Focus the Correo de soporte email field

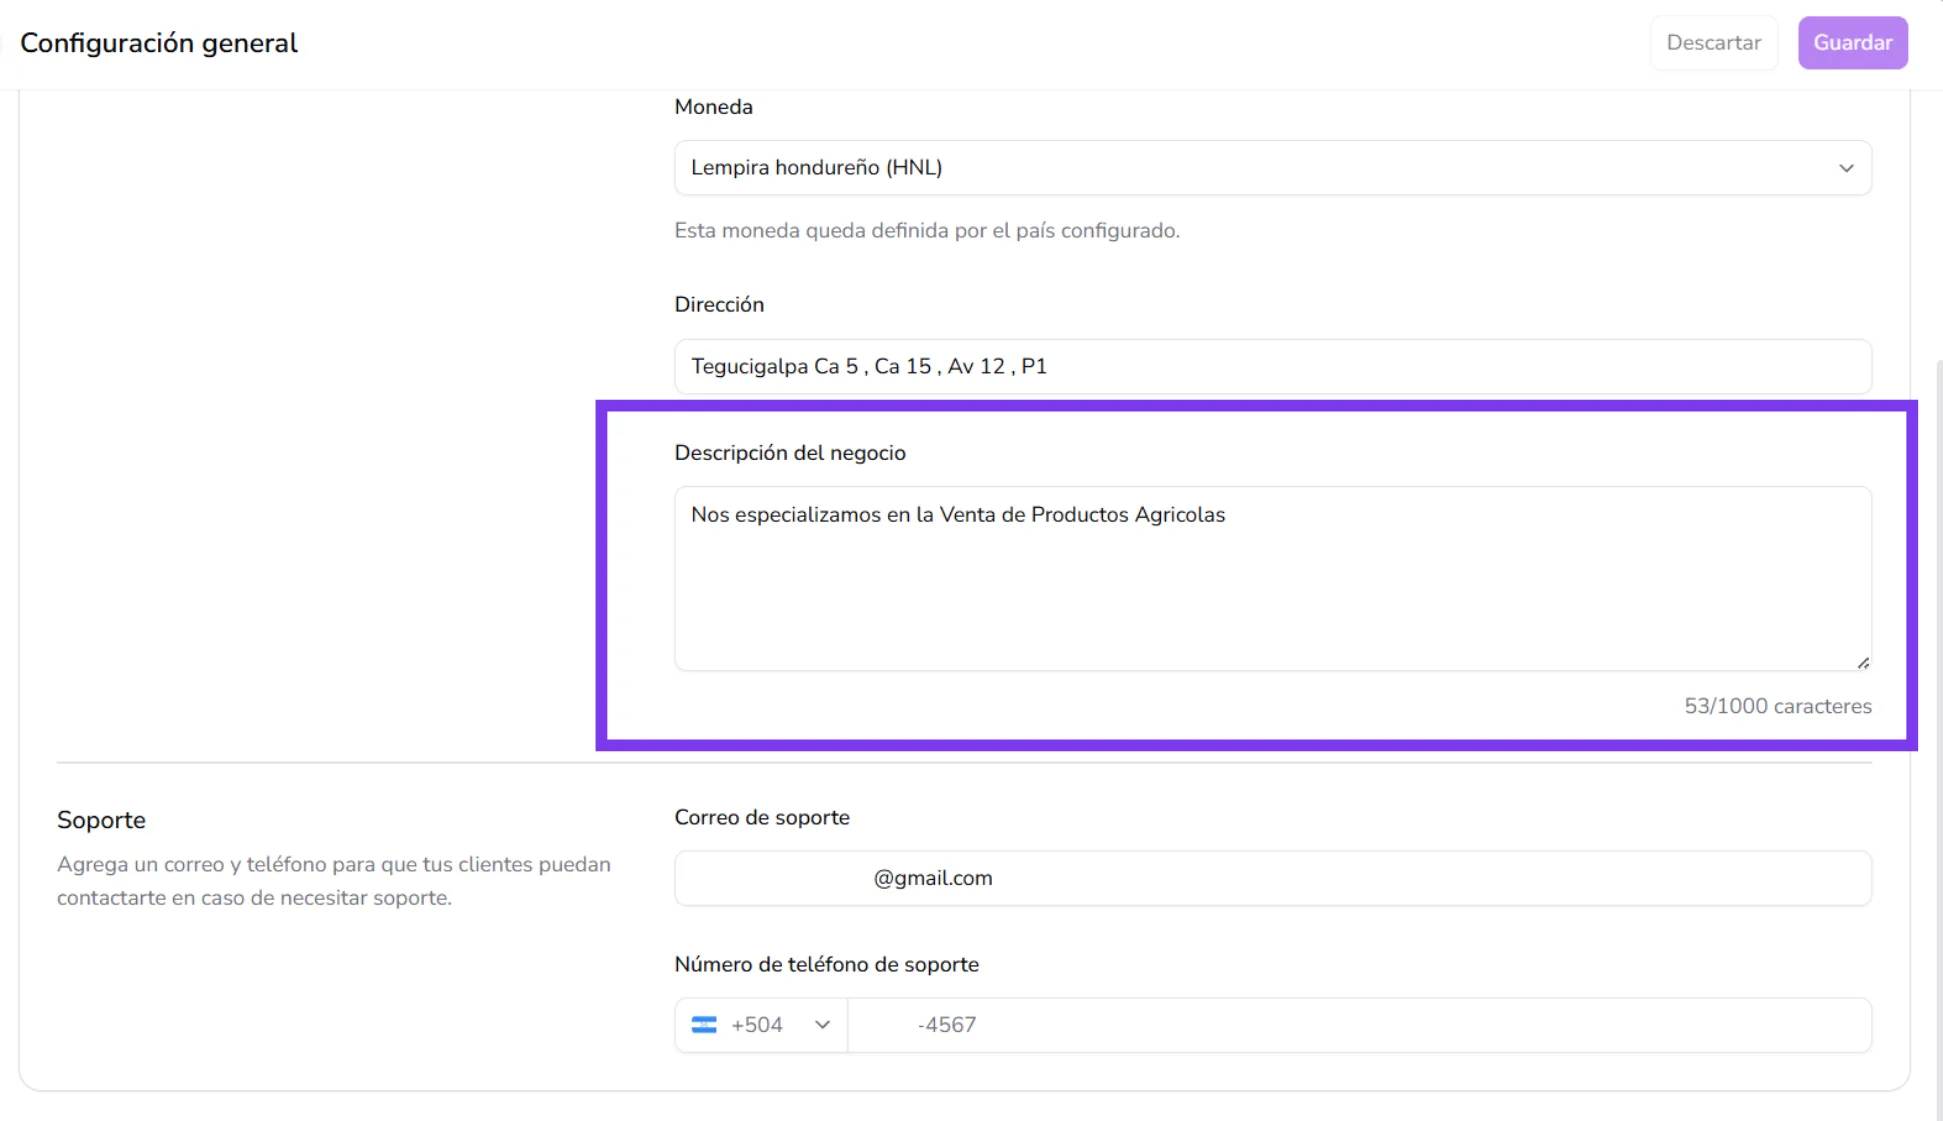pos(1272,878)
